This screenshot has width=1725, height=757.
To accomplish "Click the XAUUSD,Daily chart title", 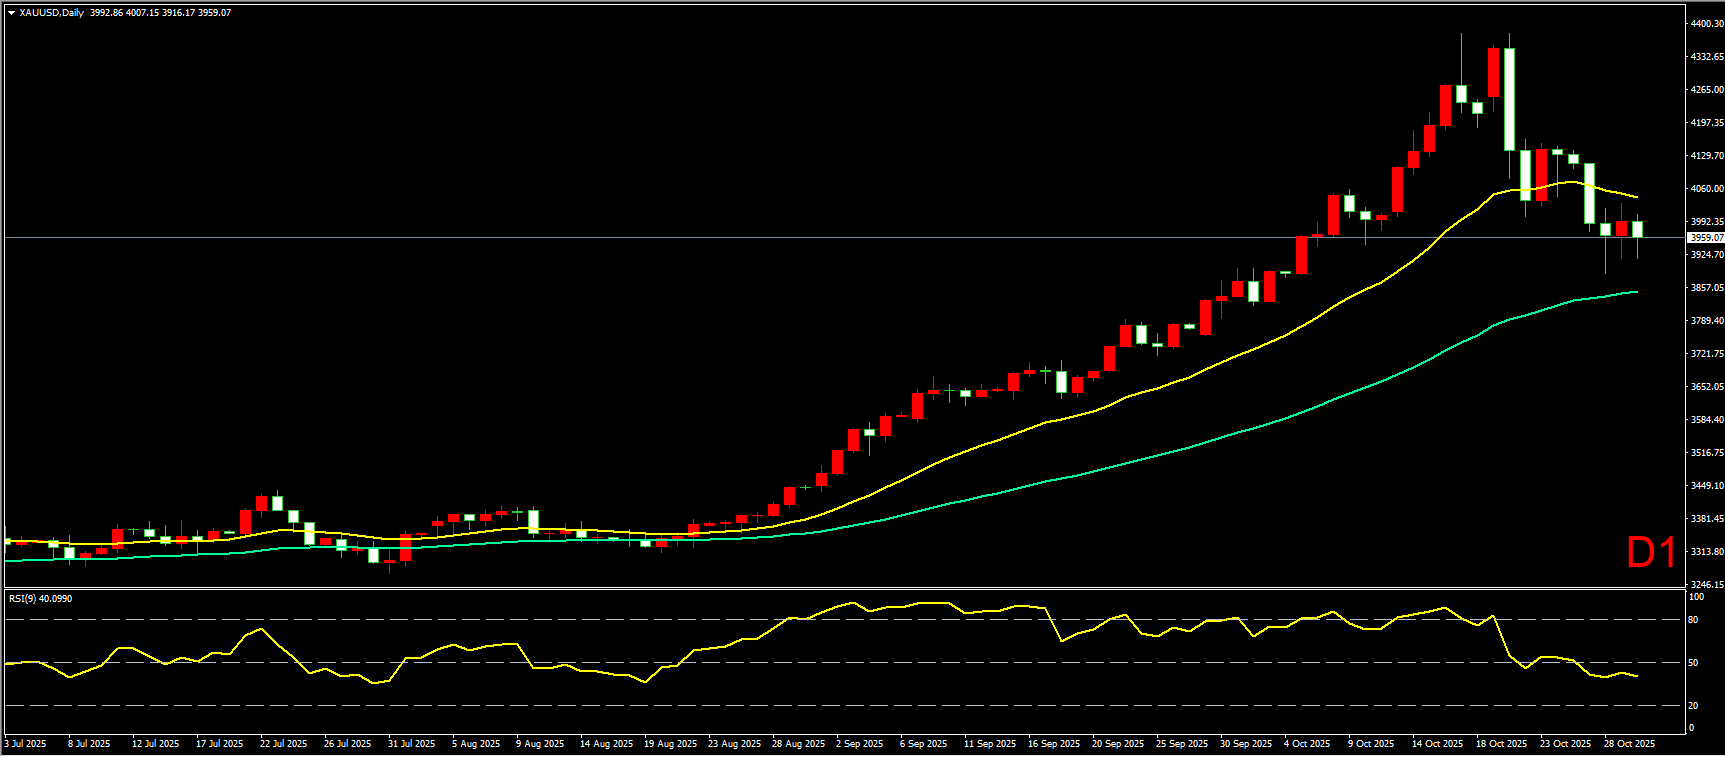I will (52, 13).
